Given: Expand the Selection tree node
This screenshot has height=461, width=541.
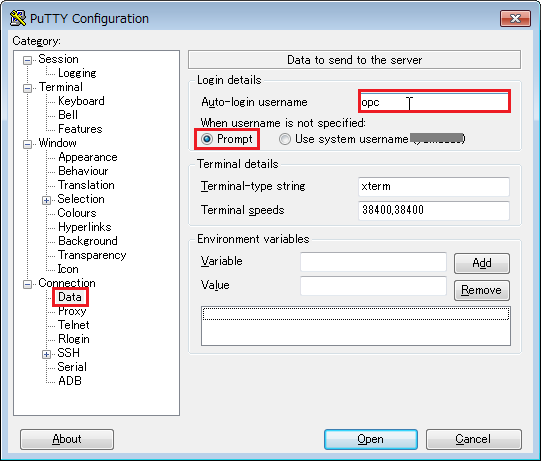Looking at the screenshot, I should [x=47, y=200].
